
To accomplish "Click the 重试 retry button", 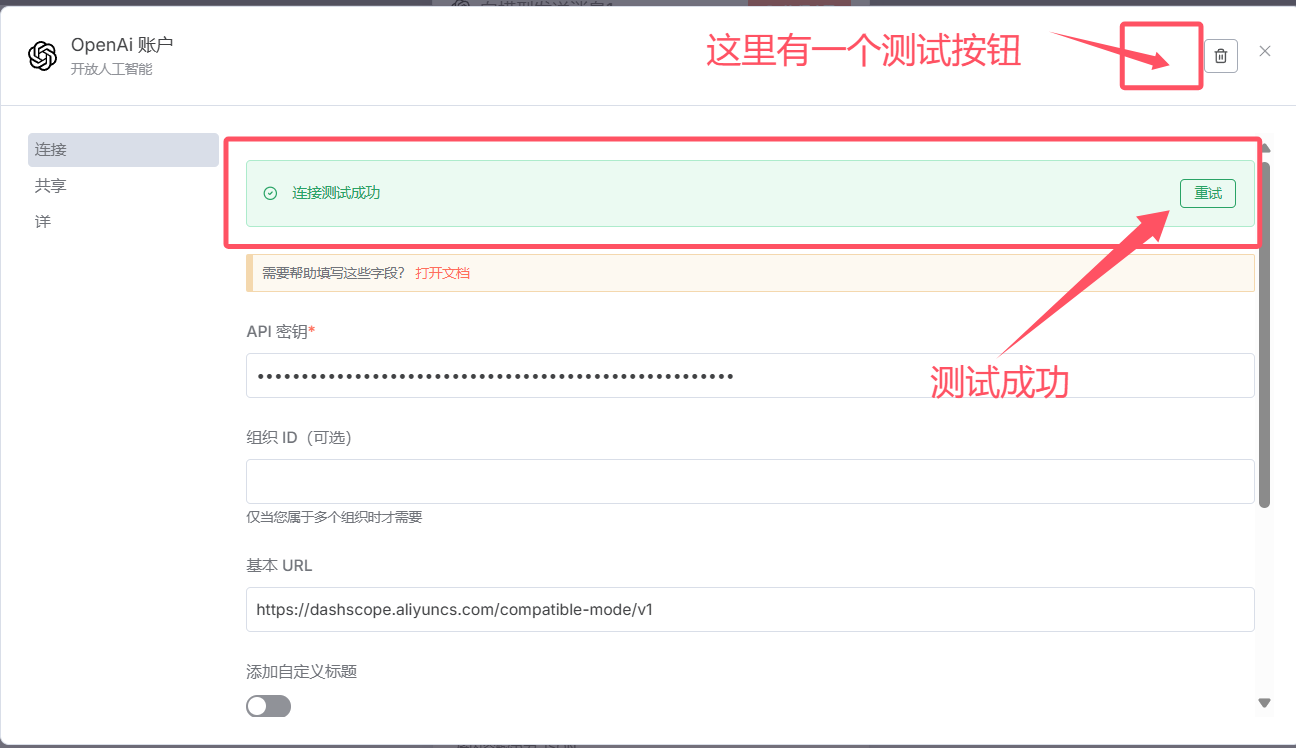I will coord(1208,193).
